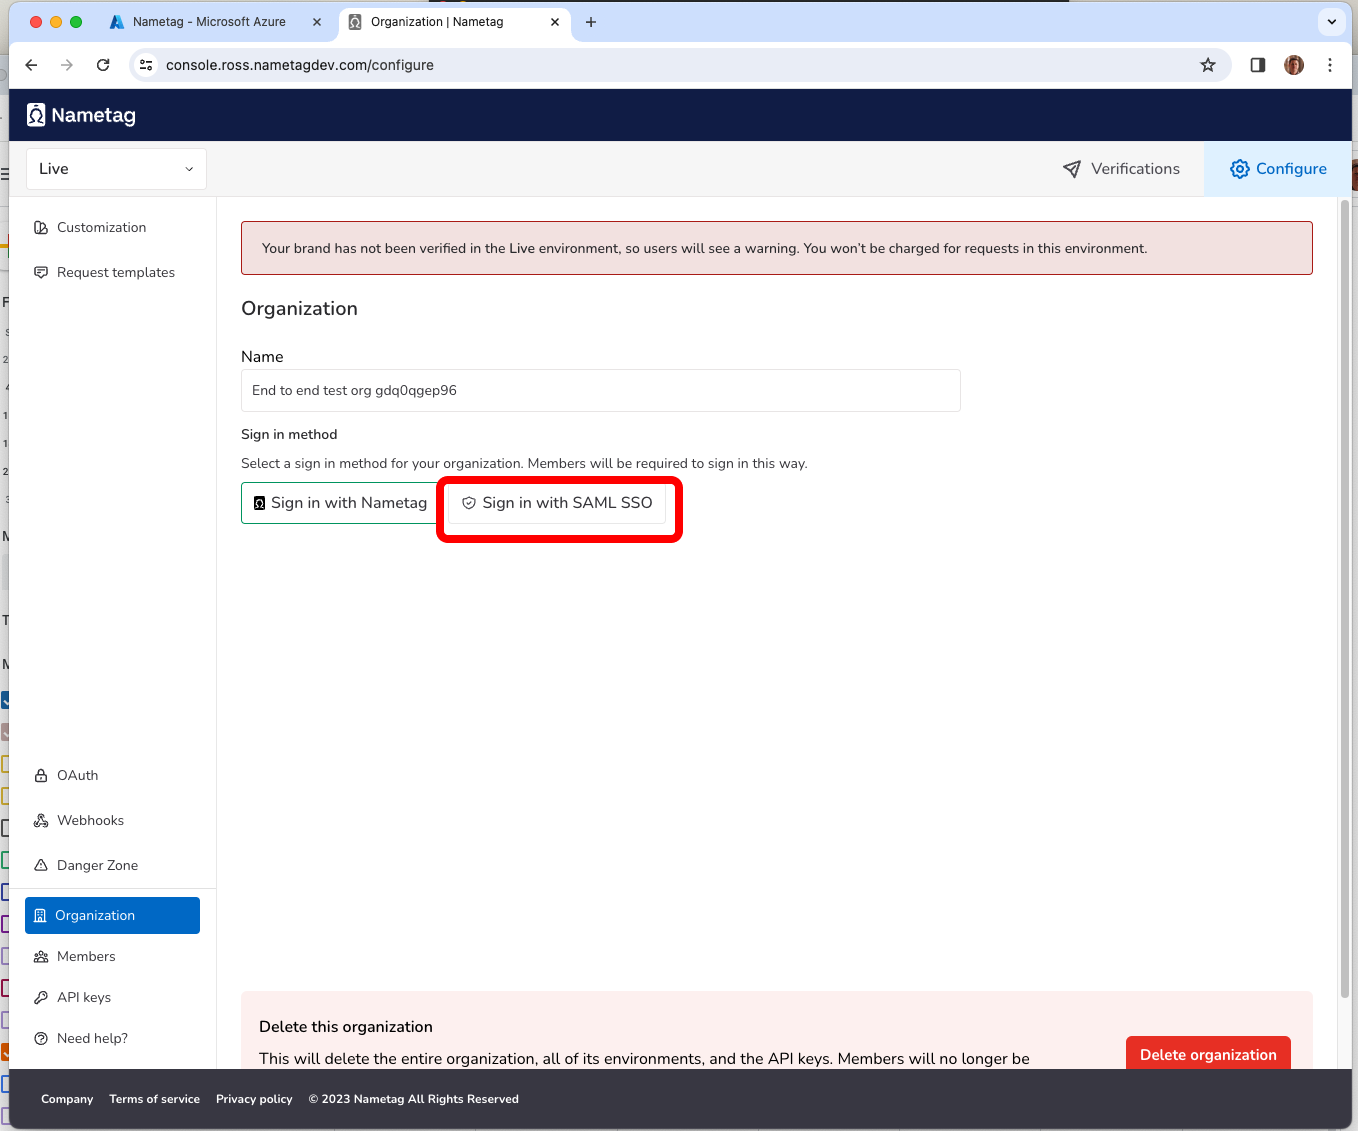Open the Live environment dropdown
This screenshot has width=1358, height=1131.
tap(116, 169)
